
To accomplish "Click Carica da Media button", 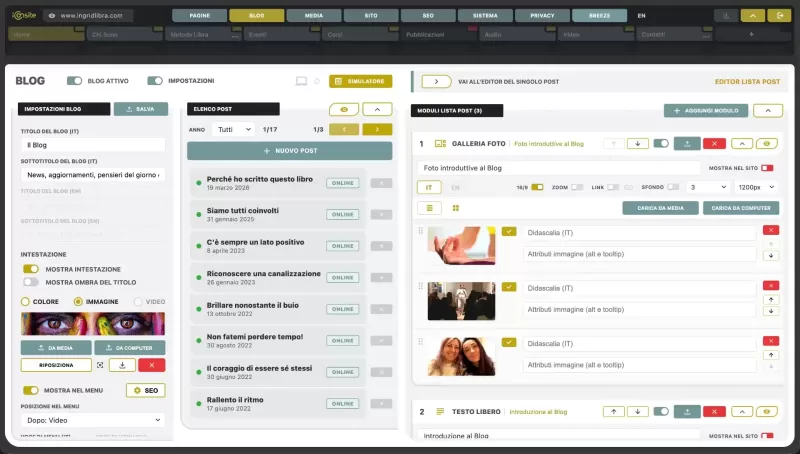I will [x=660, y=208].
